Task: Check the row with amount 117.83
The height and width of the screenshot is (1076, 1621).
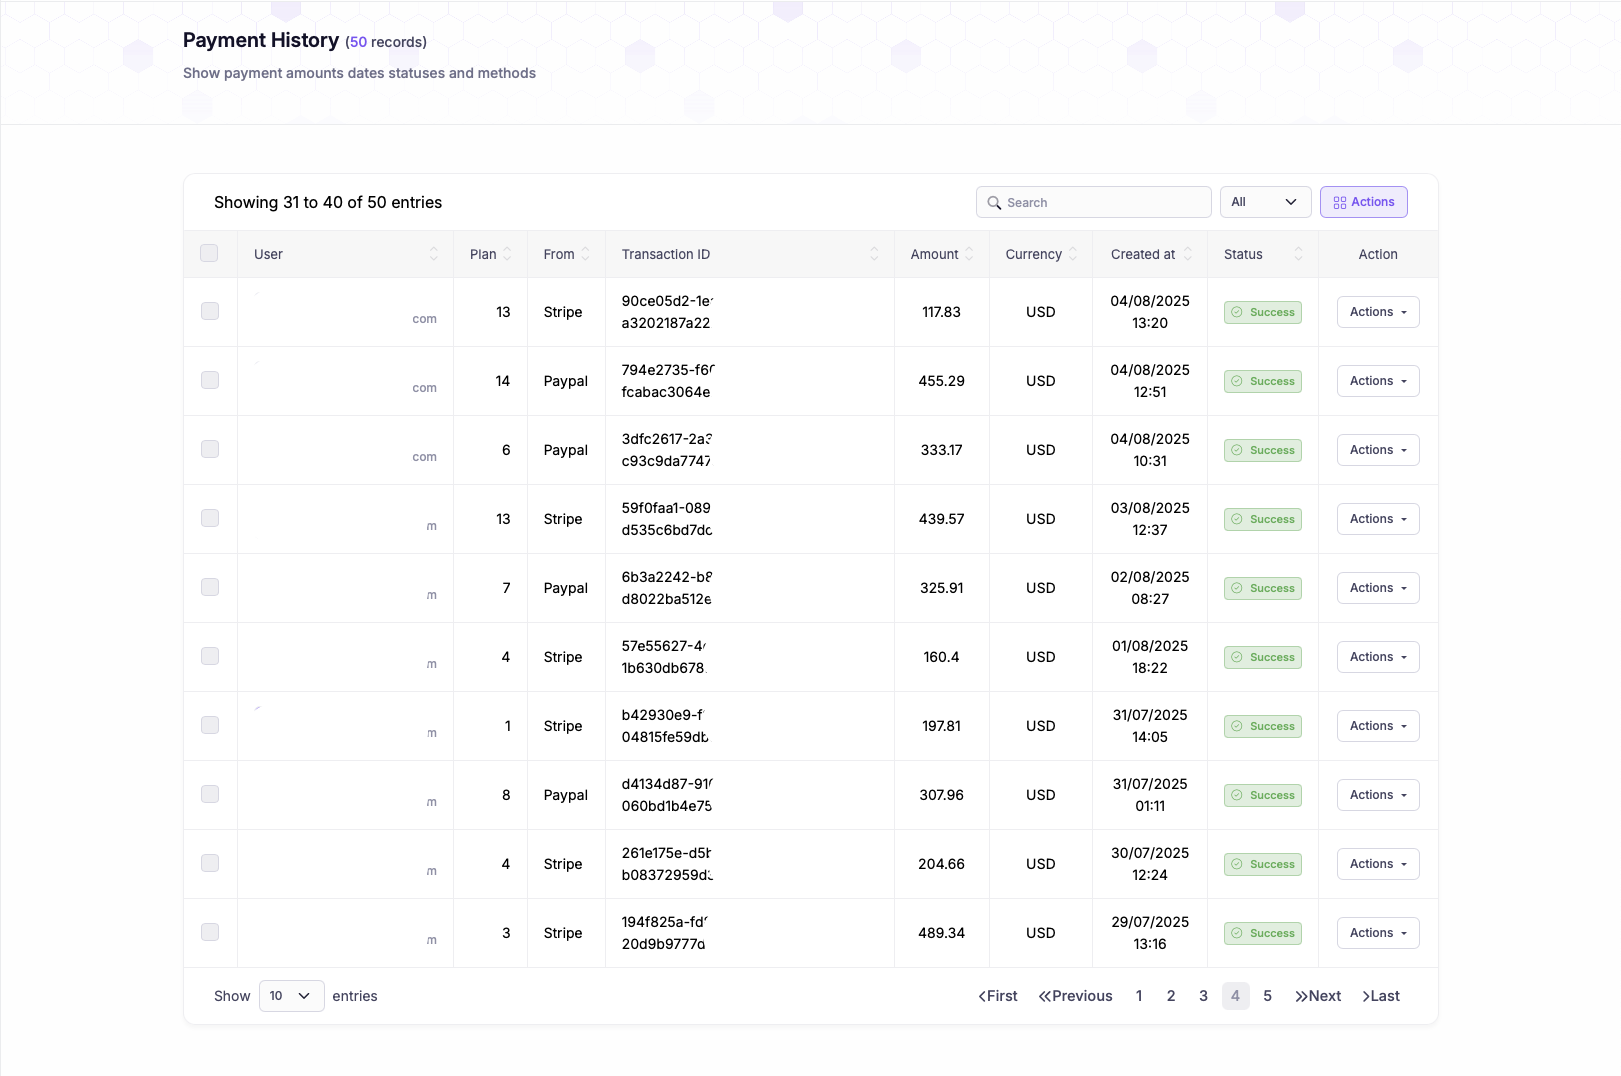Action: [x=210, y=311]
